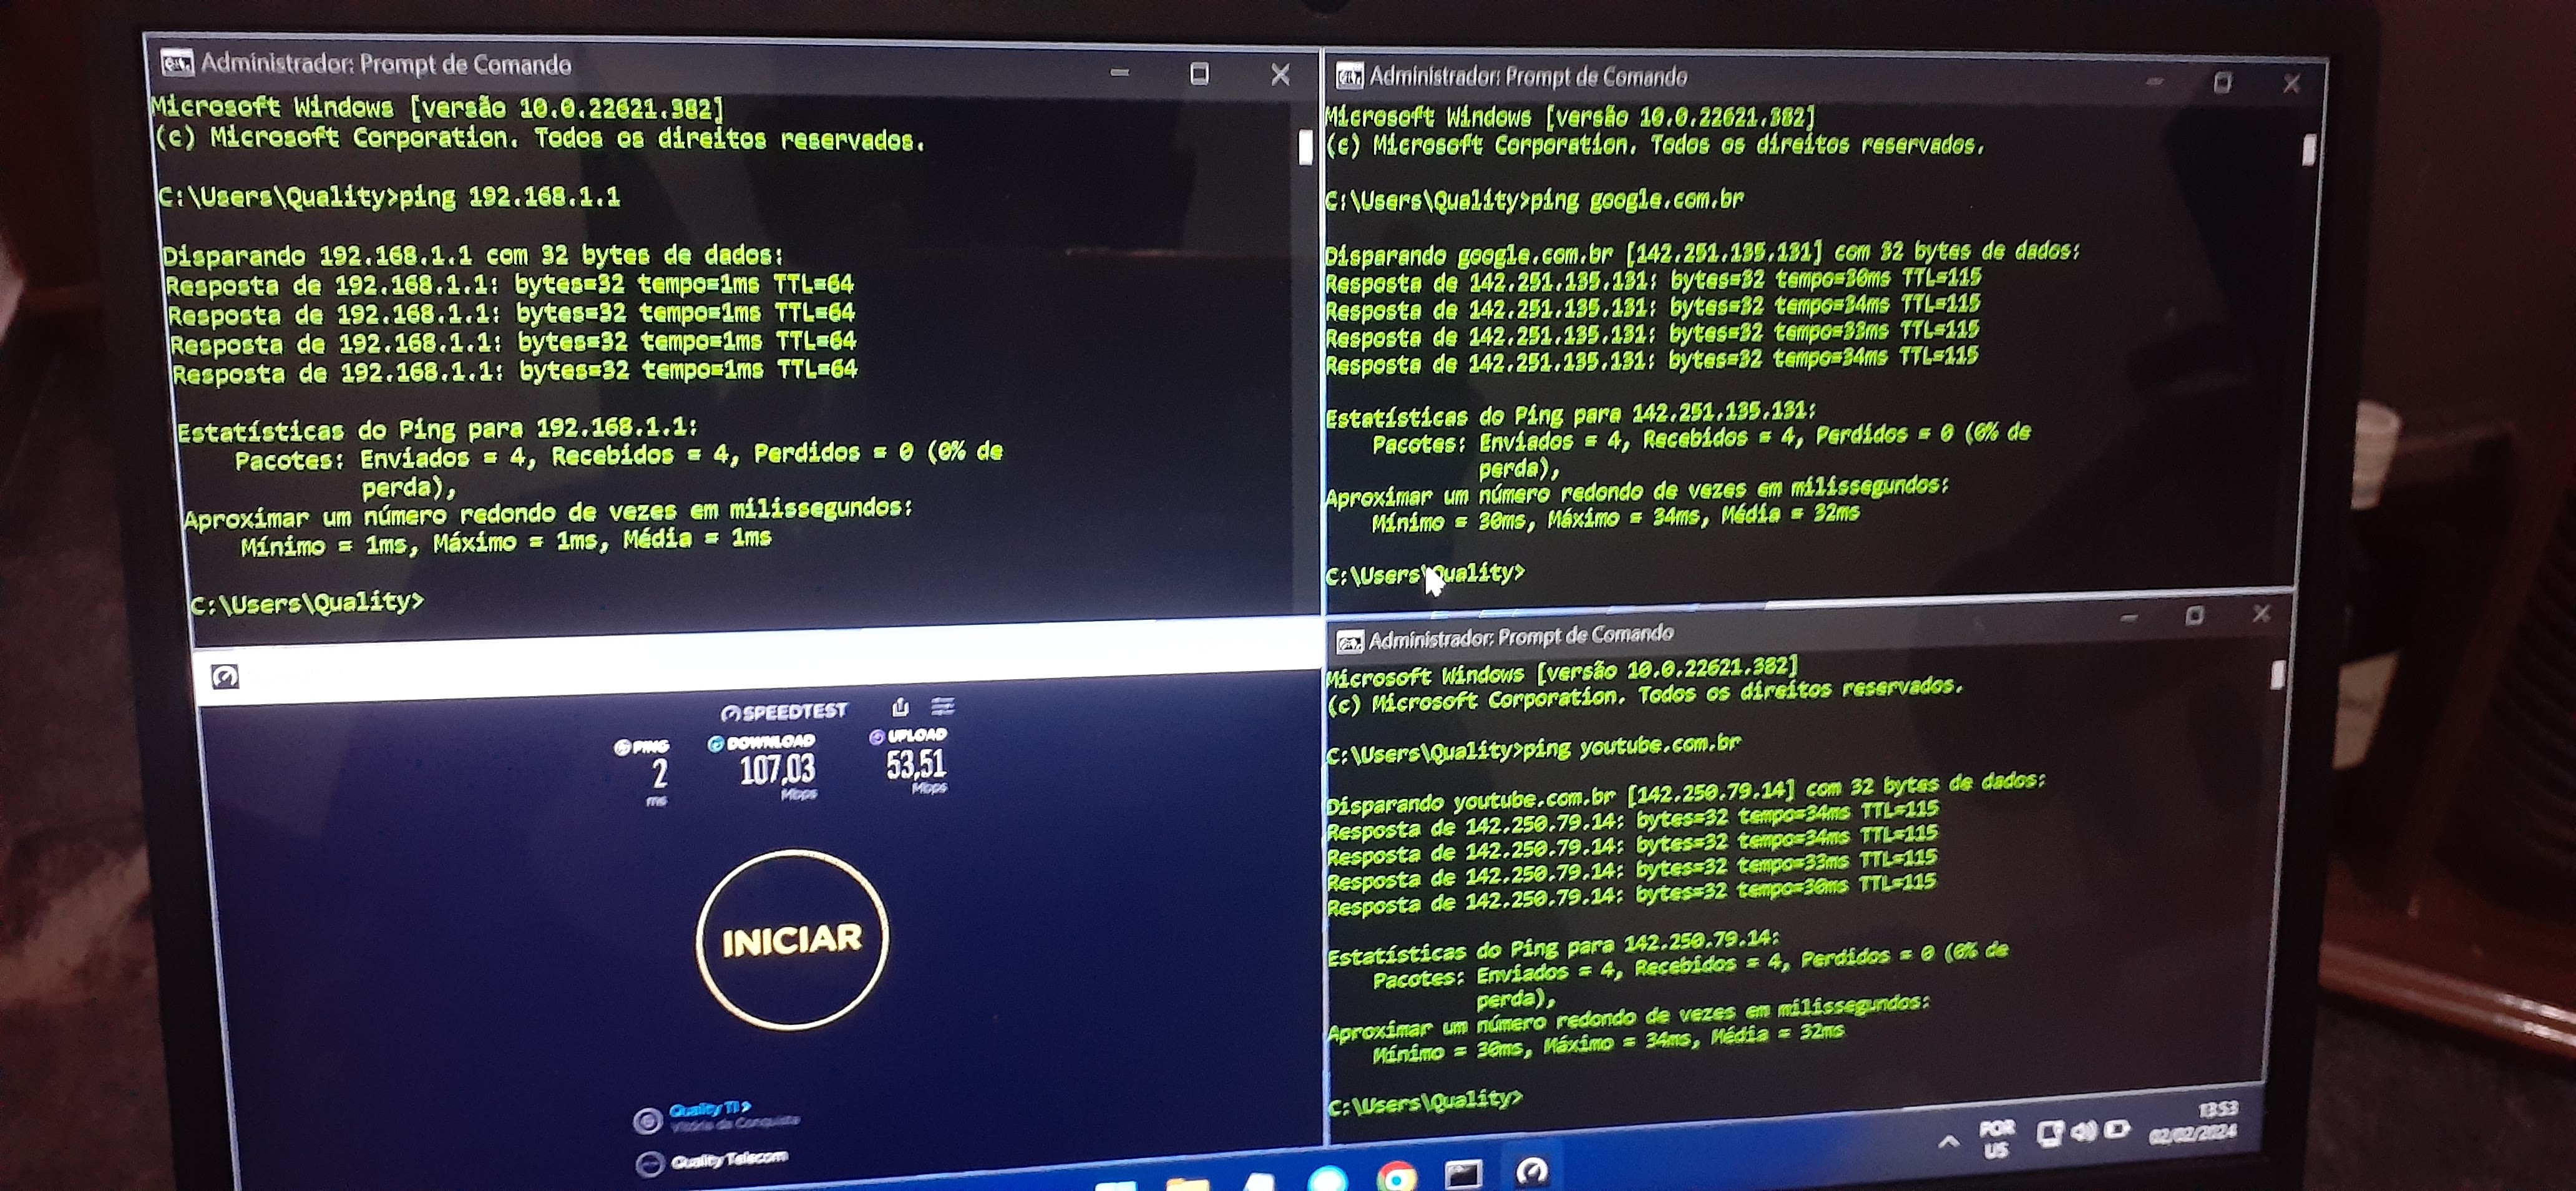The height and width of the screenshot is (1191, 2576).
Task: Click Speedtest gauge icon in taskbar
Action: pyautogui.click(x=1532, y=1171)
